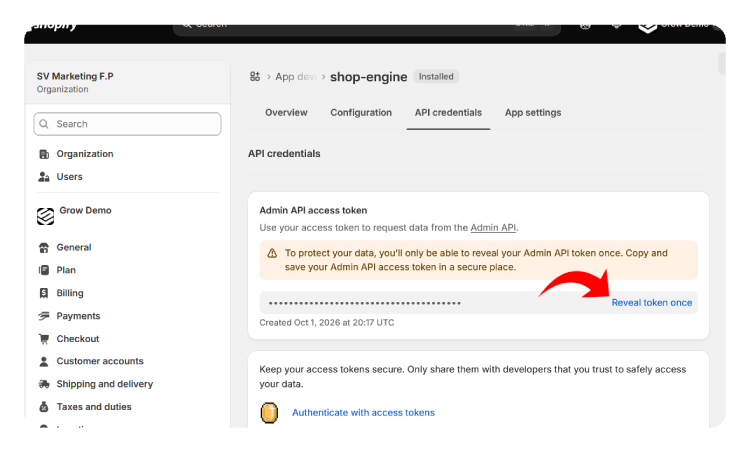Screen dimensions: 750x452
Task: Open the Admin API documentation link
Action: tap(493, 228)
